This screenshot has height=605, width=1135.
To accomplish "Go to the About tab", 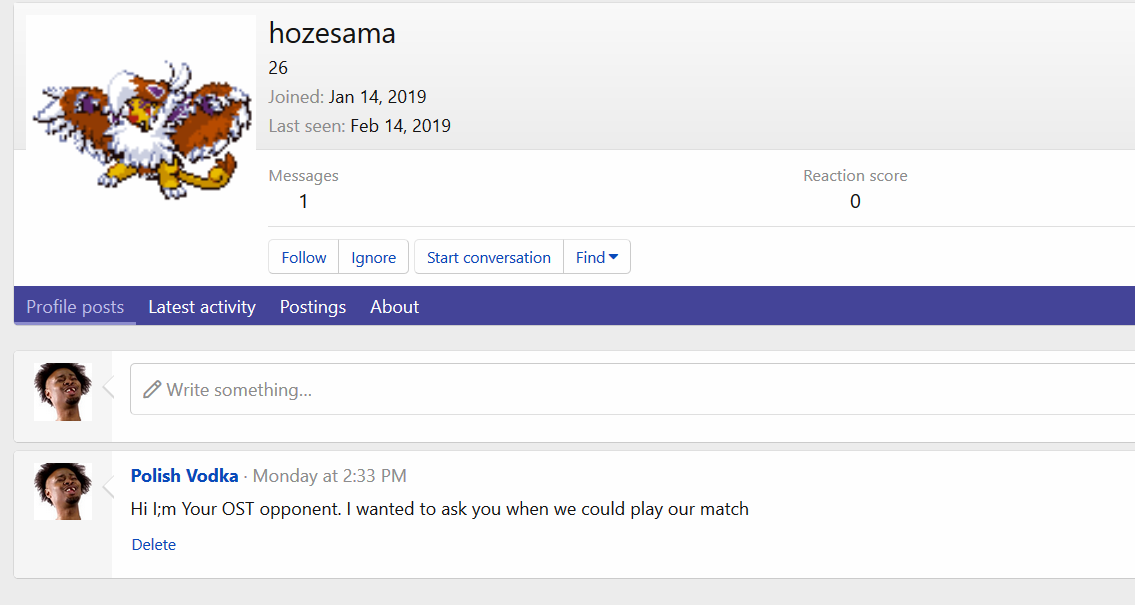I will [x=394, y=307].
